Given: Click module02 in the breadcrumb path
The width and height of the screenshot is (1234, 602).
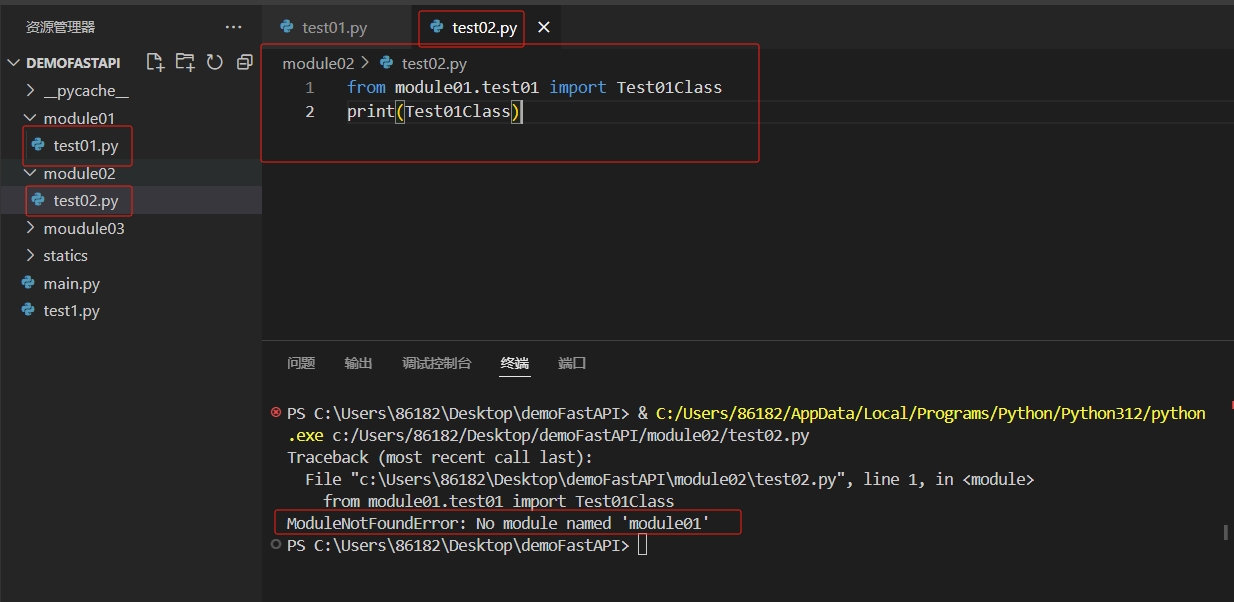Looking at the screenshot, I should click(318, 63).
